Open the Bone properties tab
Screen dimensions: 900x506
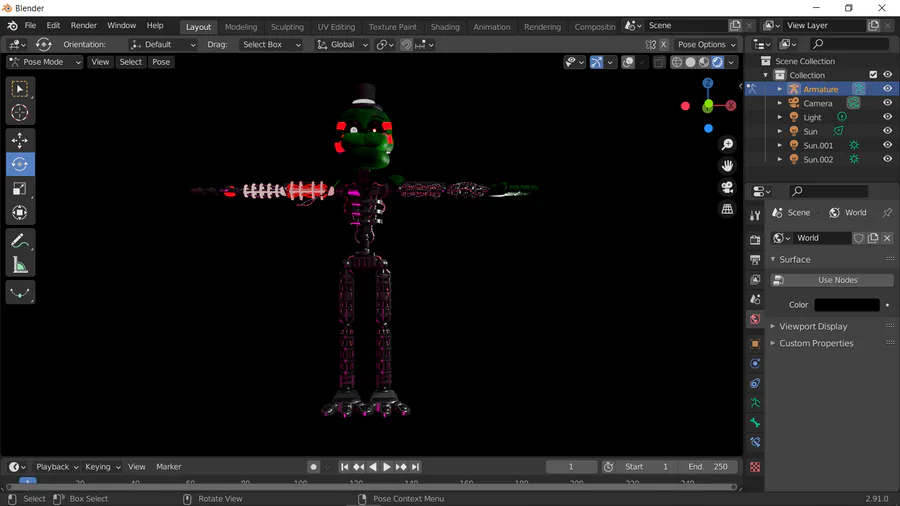[755, 423]
